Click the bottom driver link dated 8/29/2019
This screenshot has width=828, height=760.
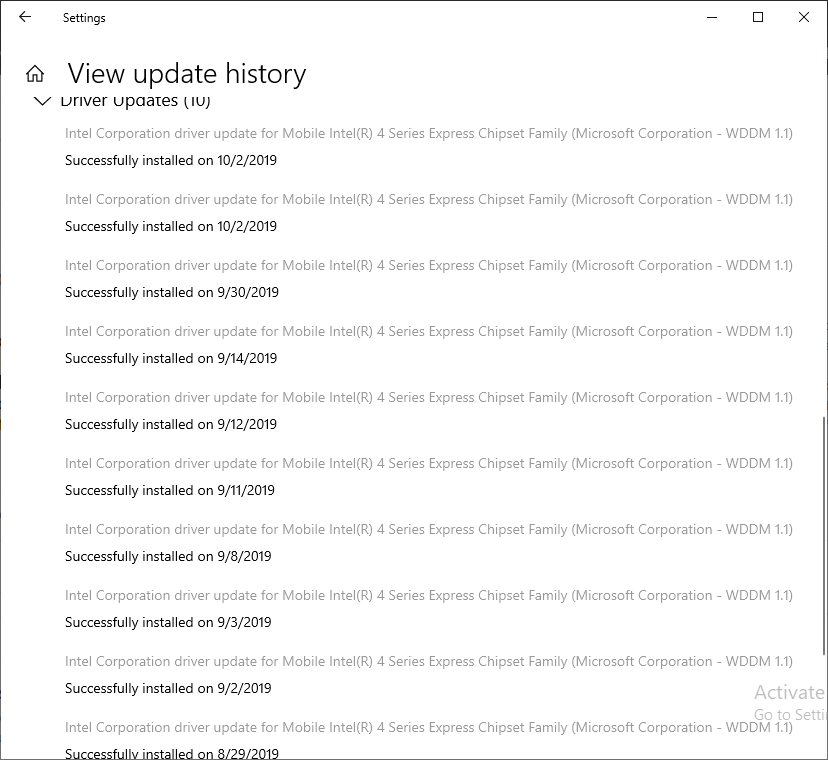click(428, 728)
